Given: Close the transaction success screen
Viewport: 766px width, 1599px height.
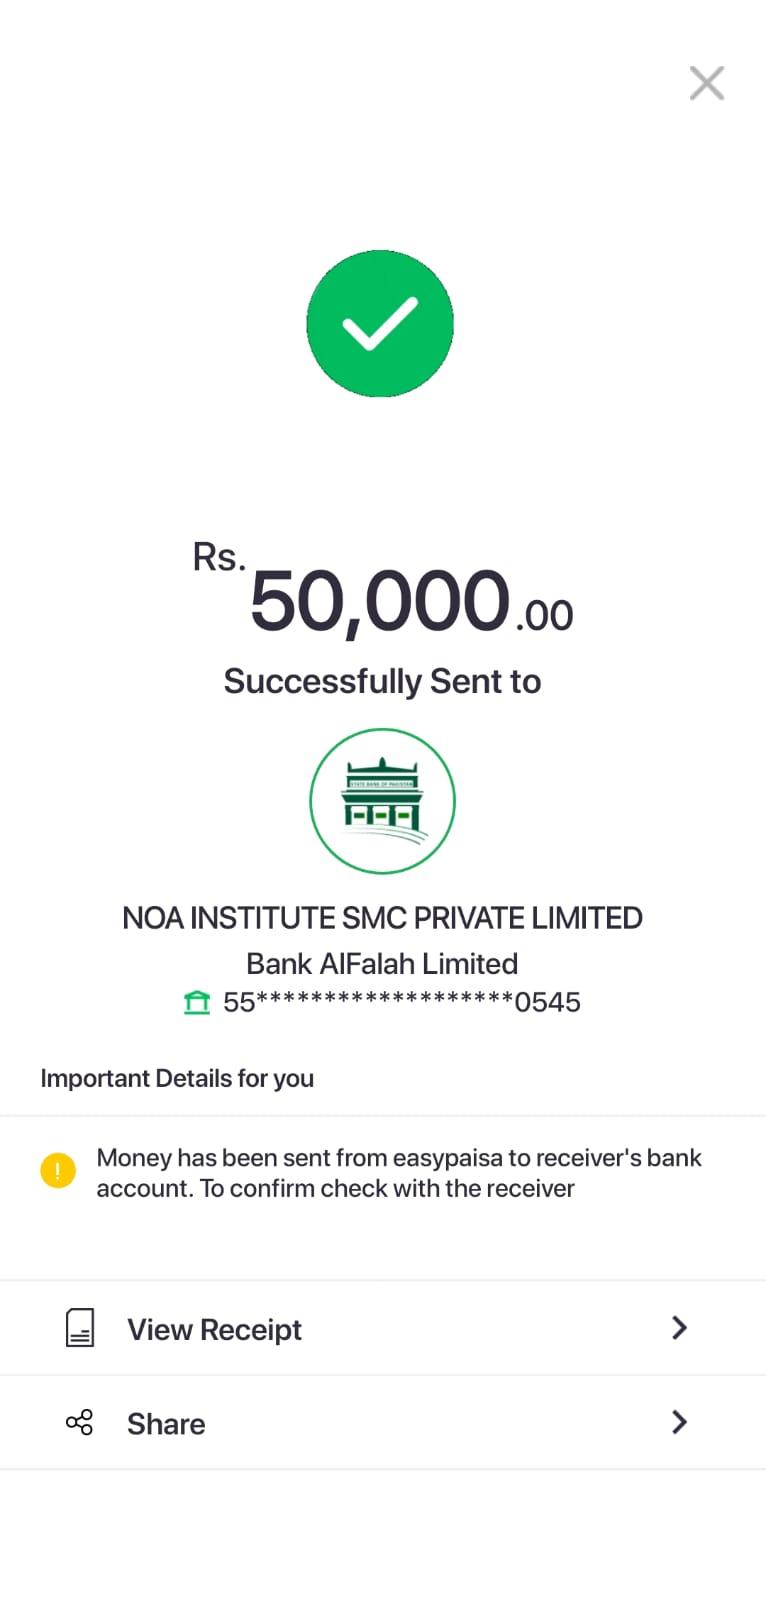Looking at the screenshot, I should (x=706, y=83).
